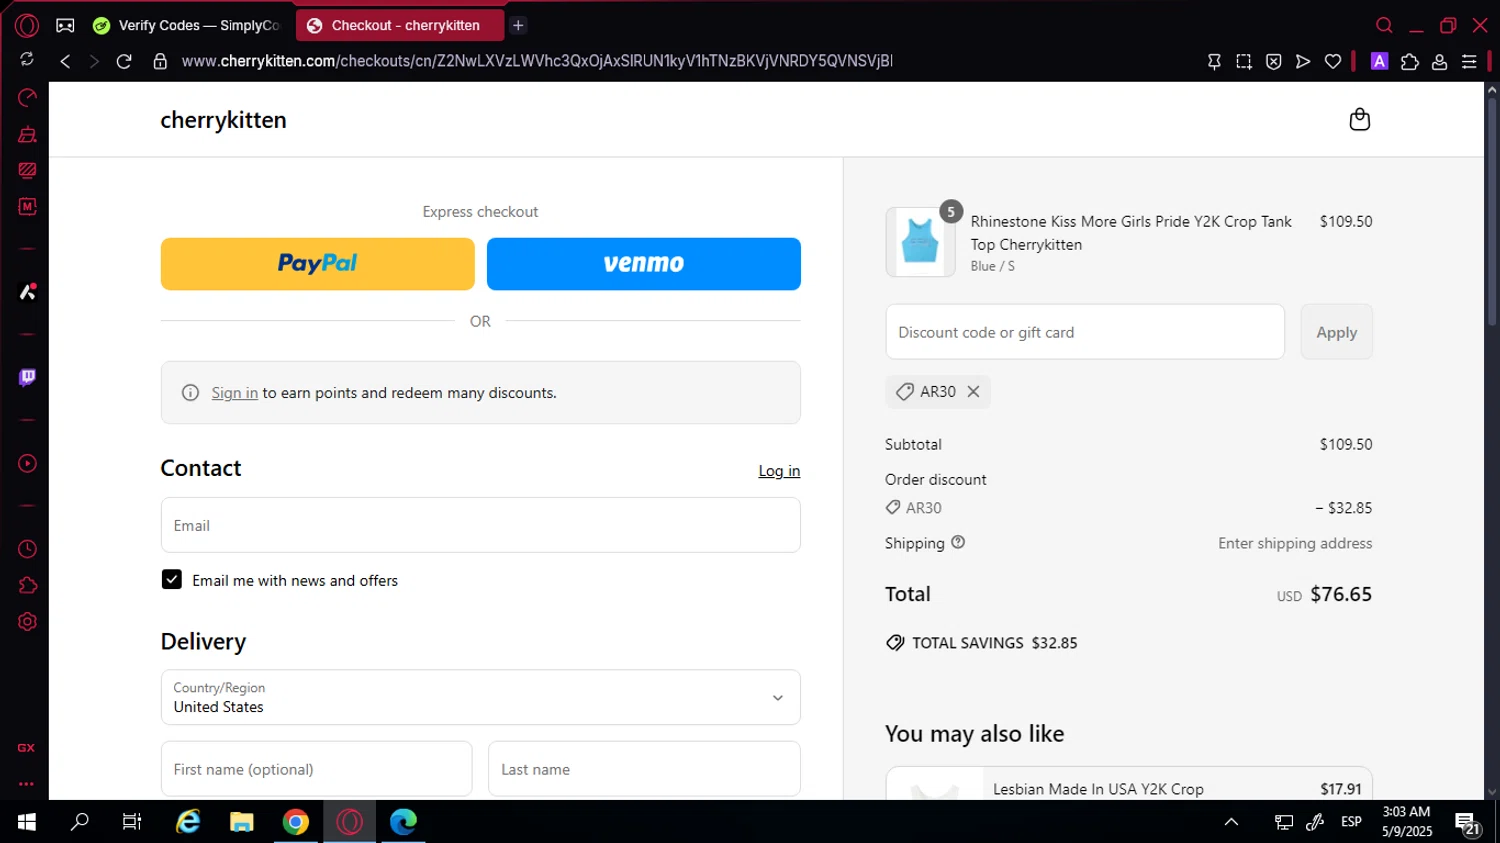The width and height of the screenshot is (1500, 843).
Task: Click the cherrykitten store logo
Action: tap(223, 120)
